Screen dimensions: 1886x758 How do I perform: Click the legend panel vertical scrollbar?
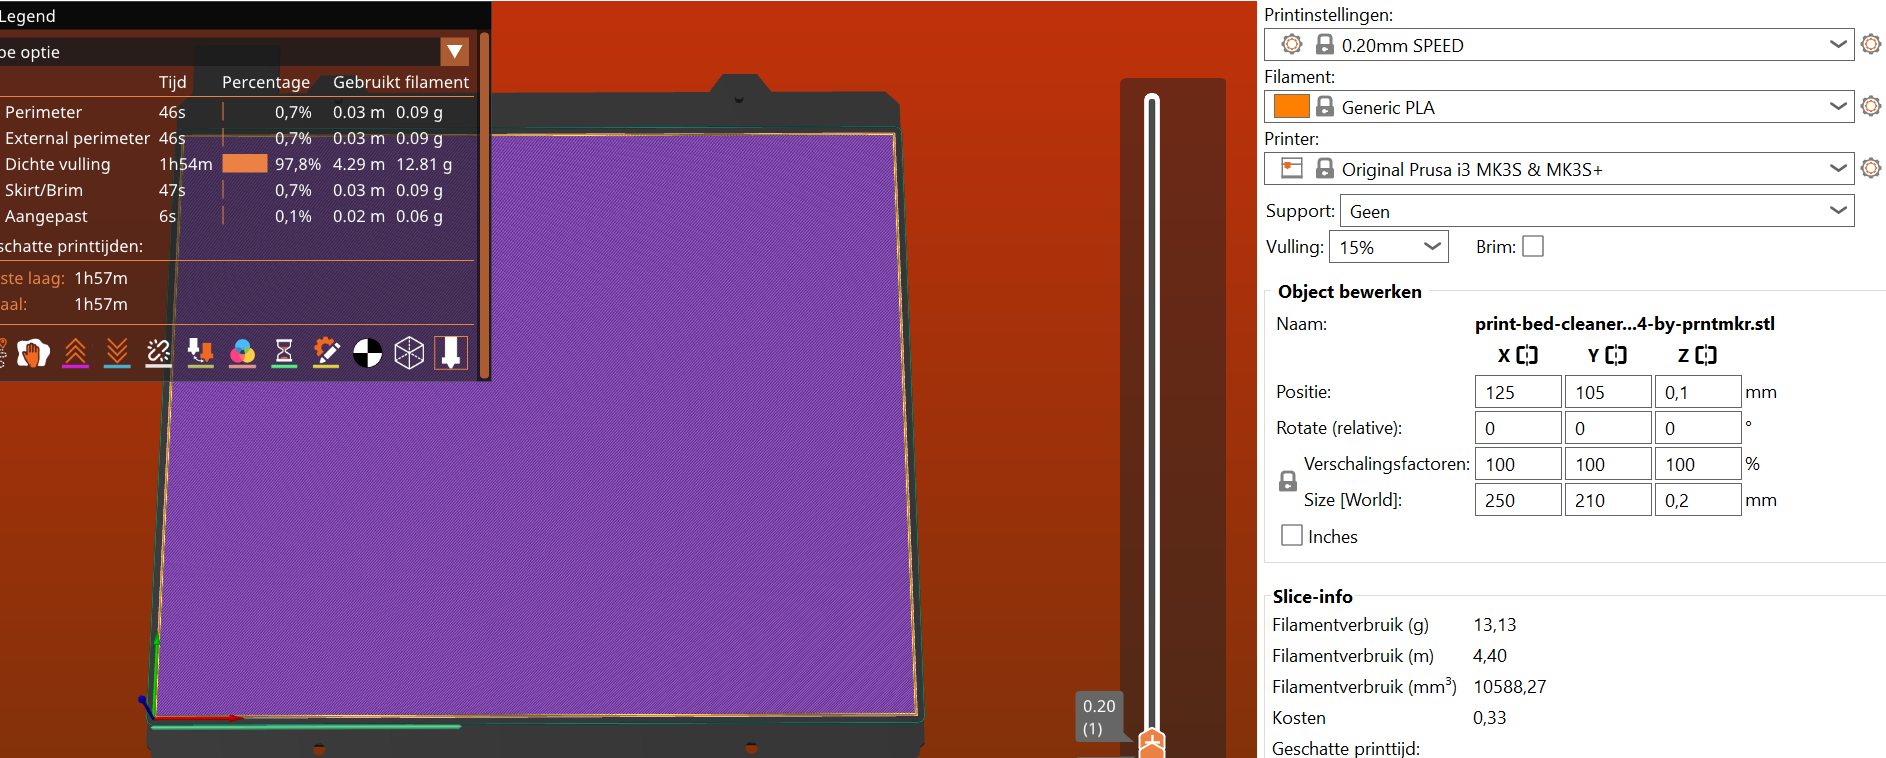(x=484, y=205)
